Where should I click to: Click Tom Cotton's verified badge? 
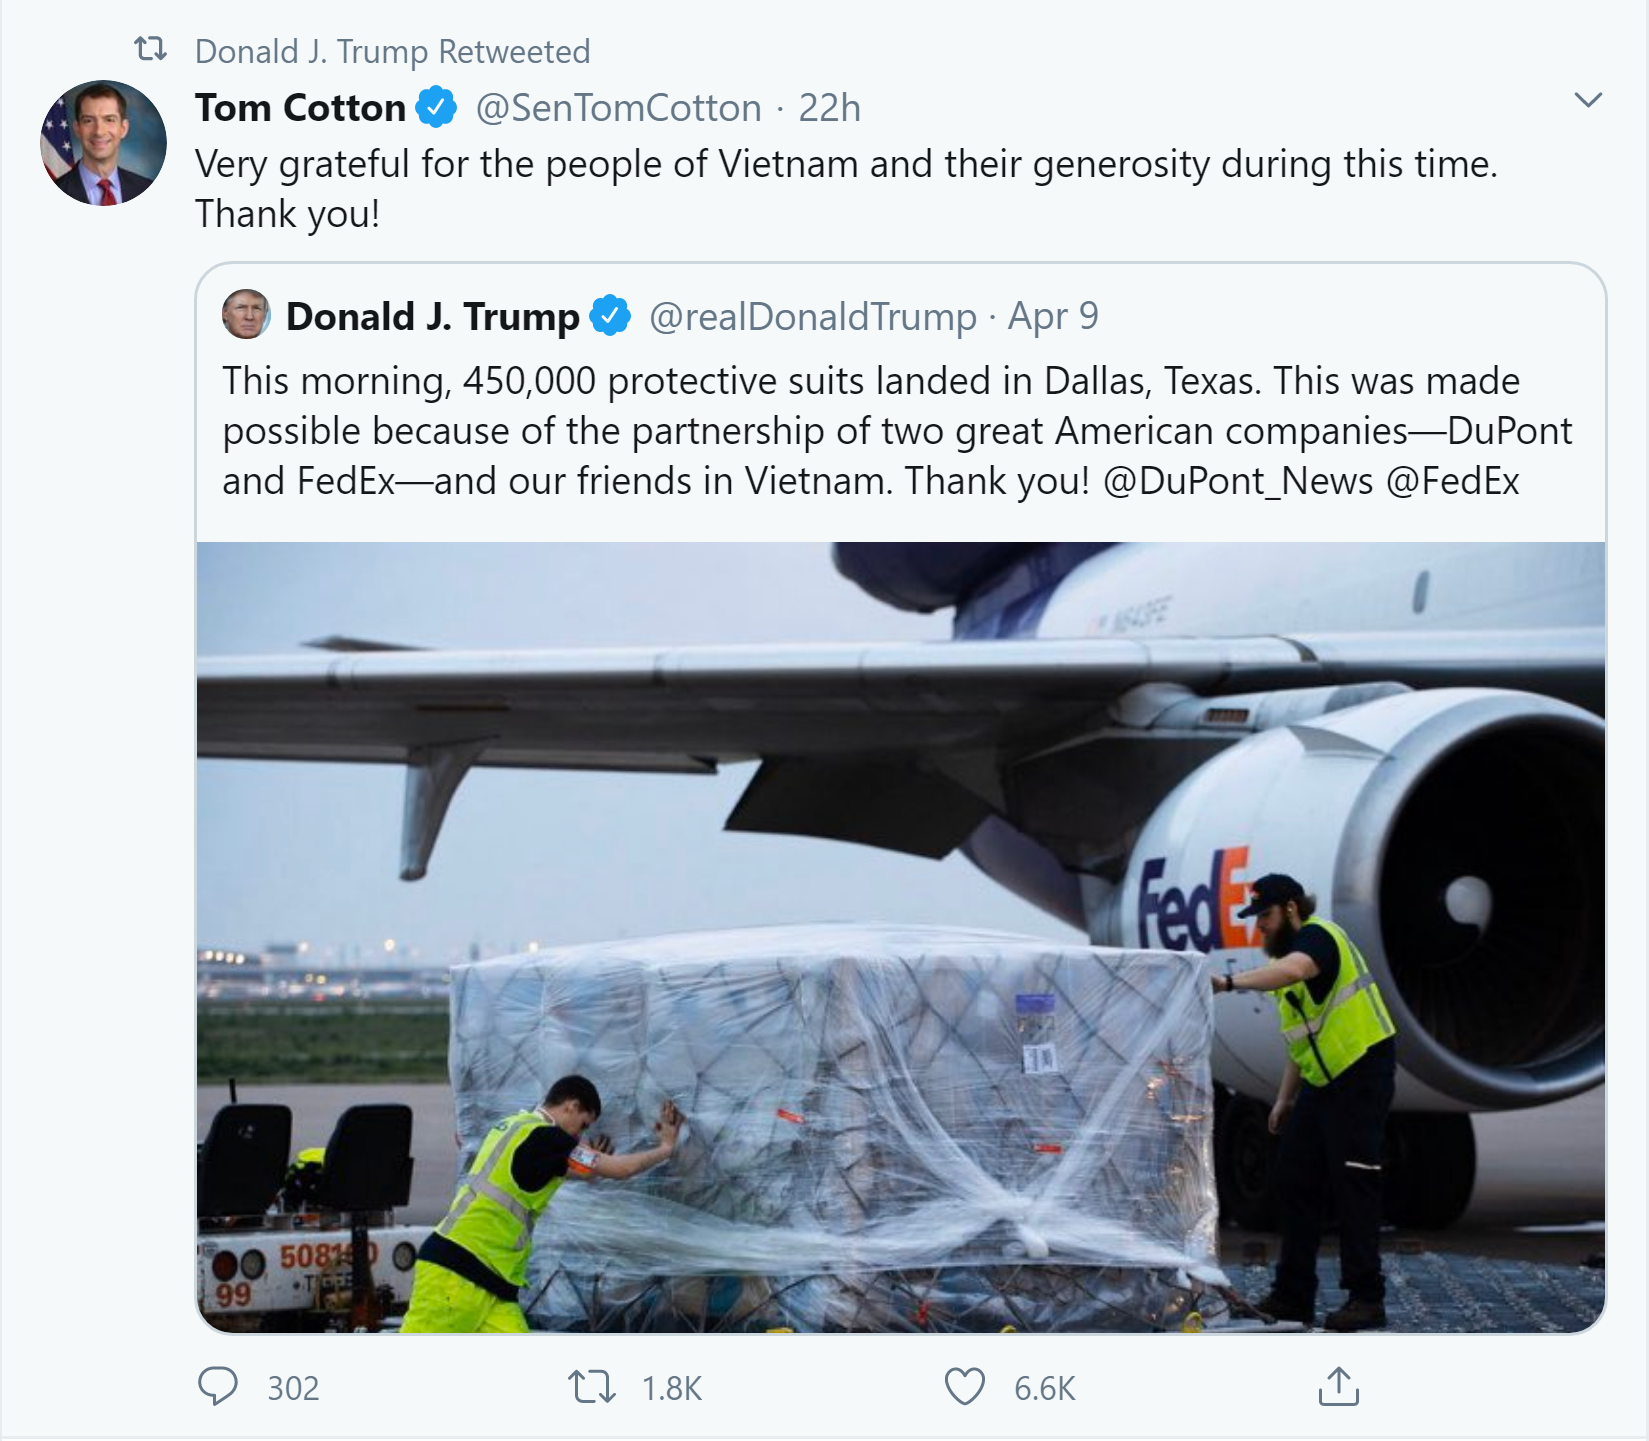click(x=436, y=107)
